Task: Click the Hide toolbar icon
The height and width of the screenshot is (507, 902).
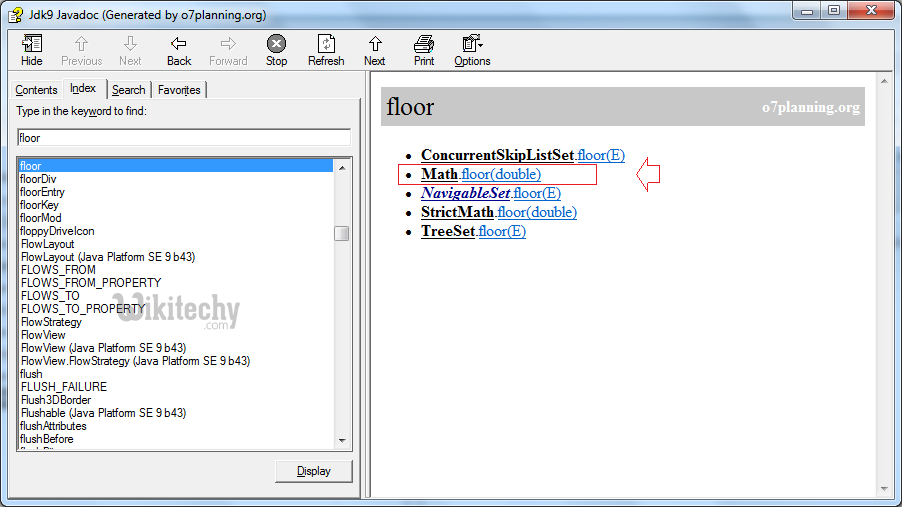Action: [x=32, y=44]
